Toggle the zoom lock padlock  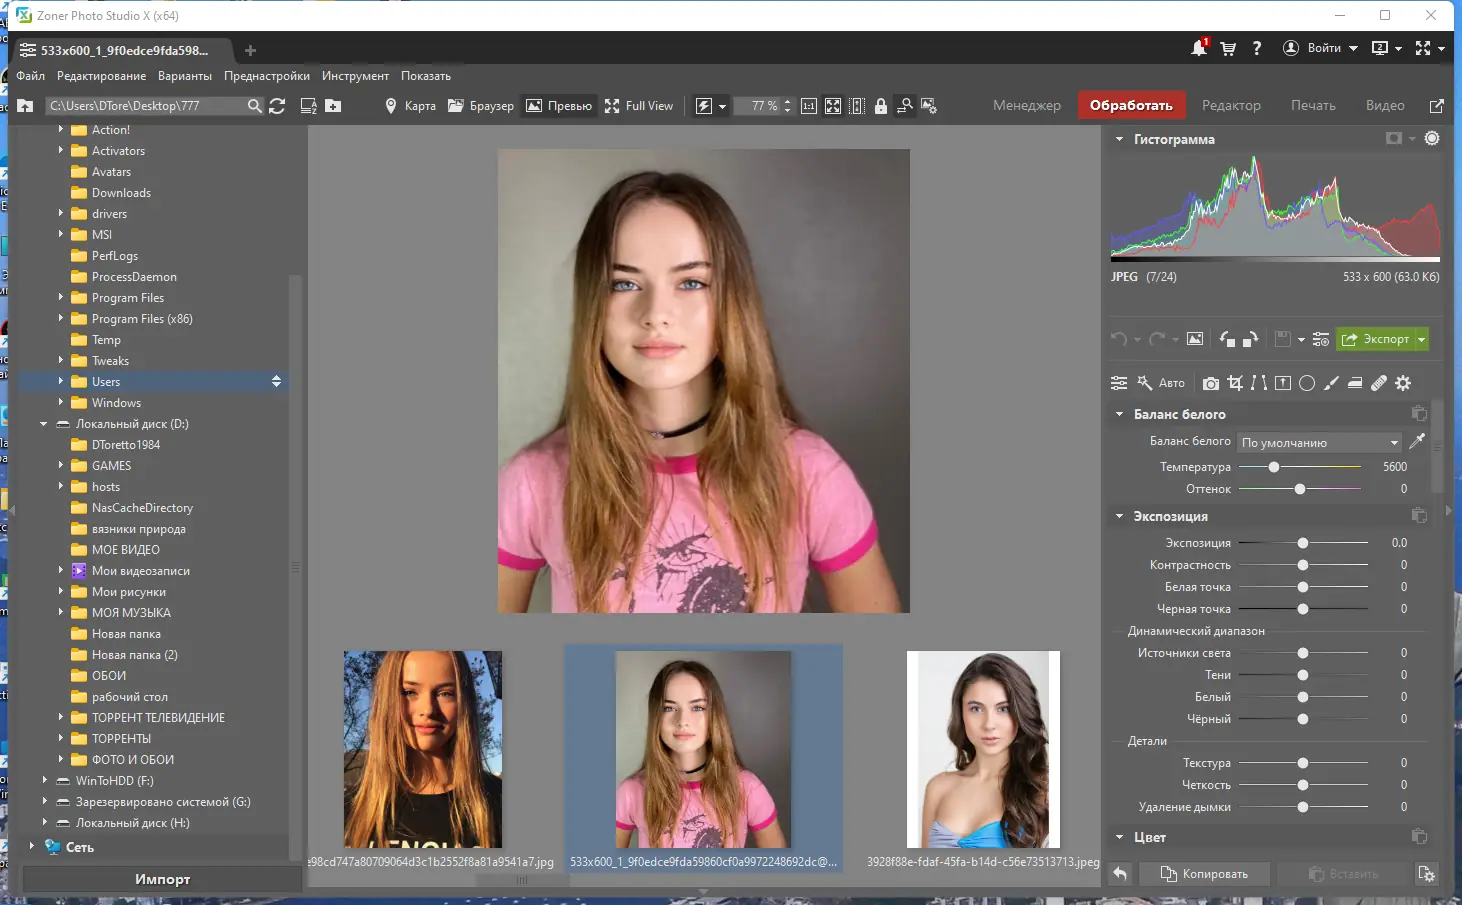pyautogui.click(x=881, y=106)
